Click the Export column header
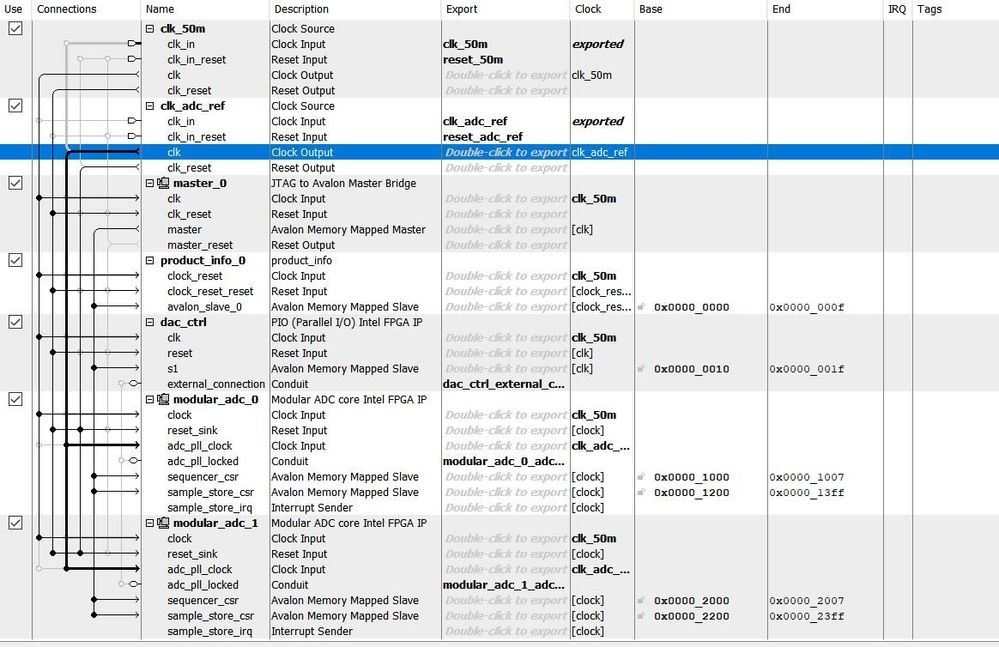The image size is (999, 647). click(461, 9)
